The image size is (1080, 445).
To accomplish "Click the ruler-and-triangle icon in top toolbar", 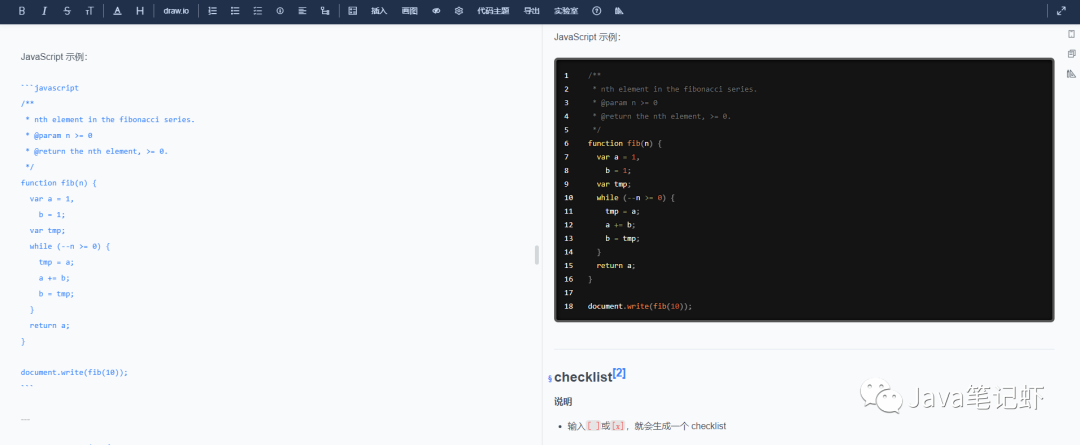I will 619,11.
